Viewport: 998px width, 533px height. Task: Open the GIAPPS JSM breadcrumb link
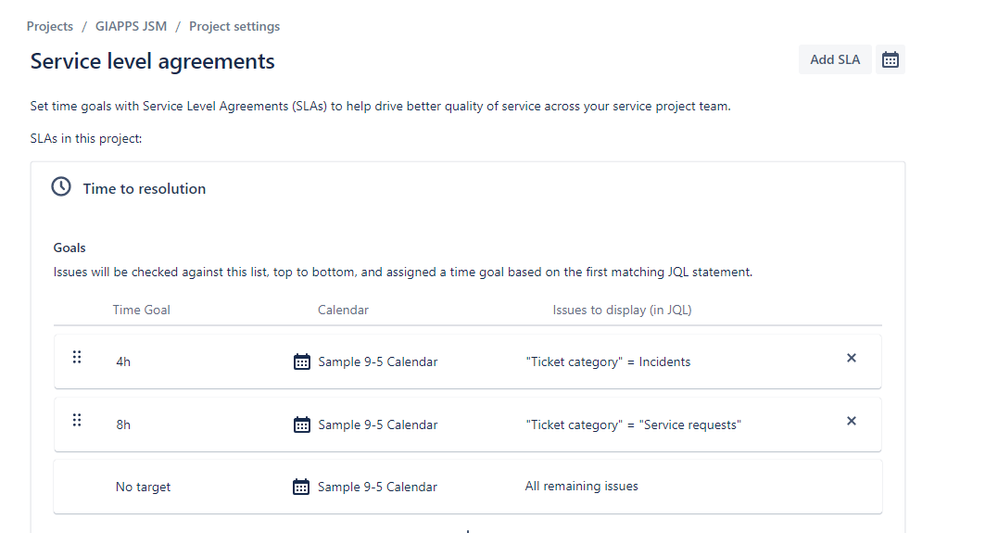click(x=131, y=27)
